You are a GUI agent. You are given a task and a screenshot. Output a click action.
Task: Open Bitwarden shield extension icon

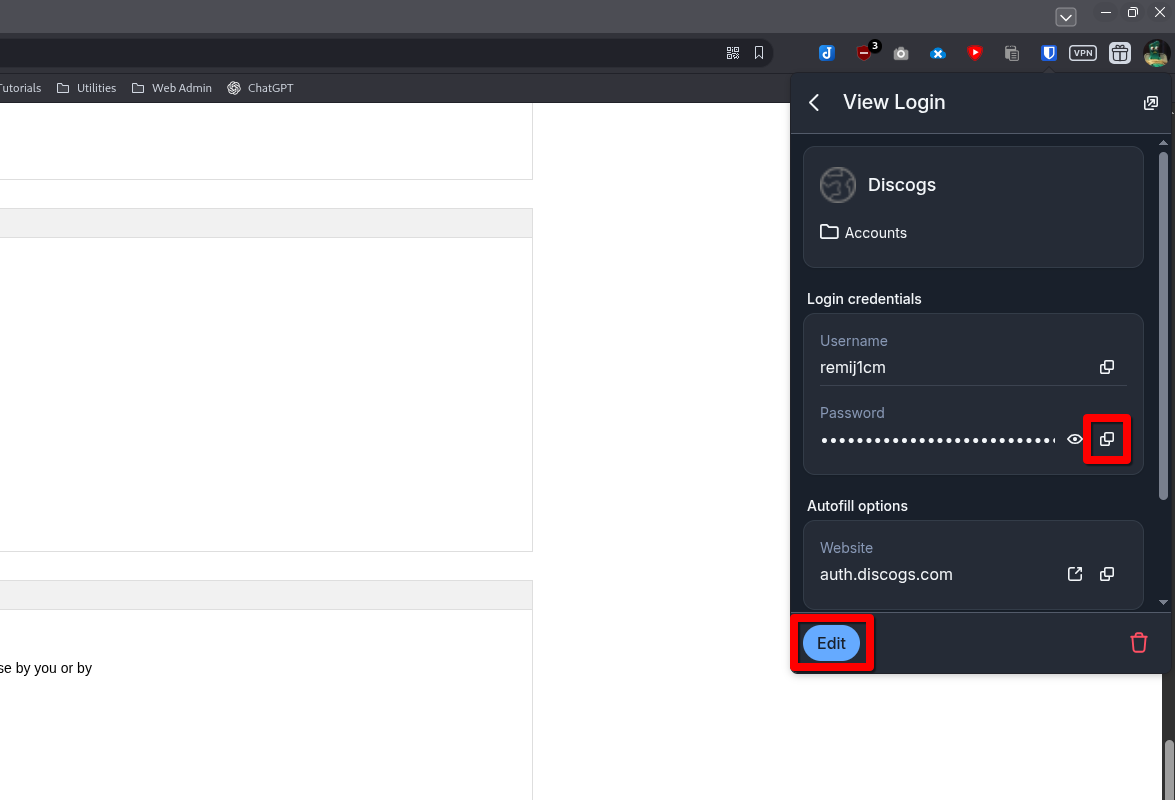[x=1049, y=53]
